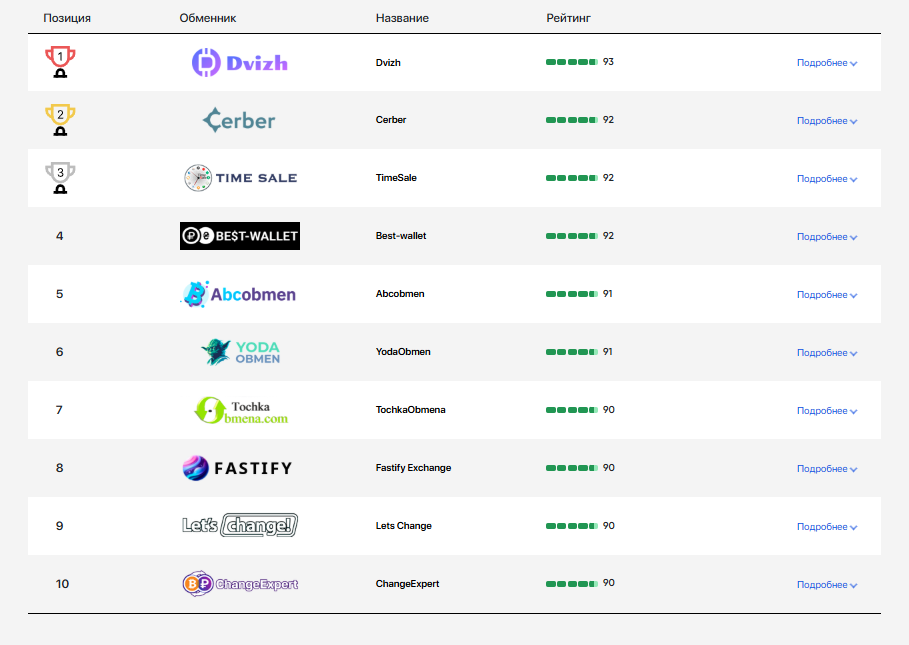Open the Let's change! logo
Viewport: 909px width, 645px height.
click(240, 525)
